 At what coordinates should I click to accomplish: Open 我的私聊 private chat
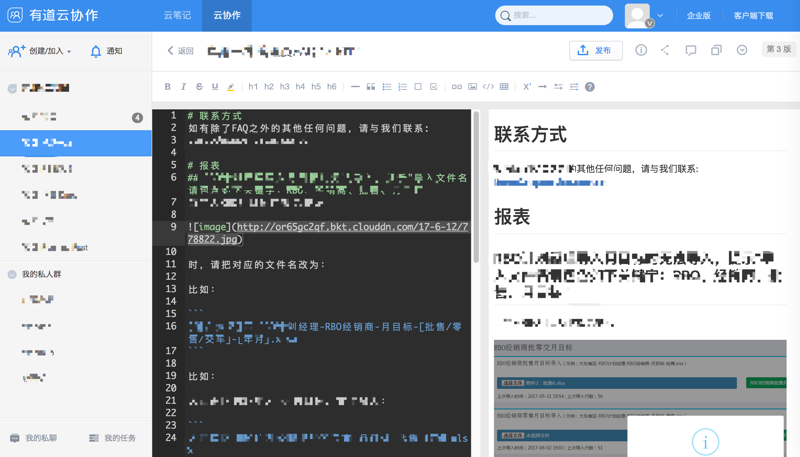(x=34, y=438)
